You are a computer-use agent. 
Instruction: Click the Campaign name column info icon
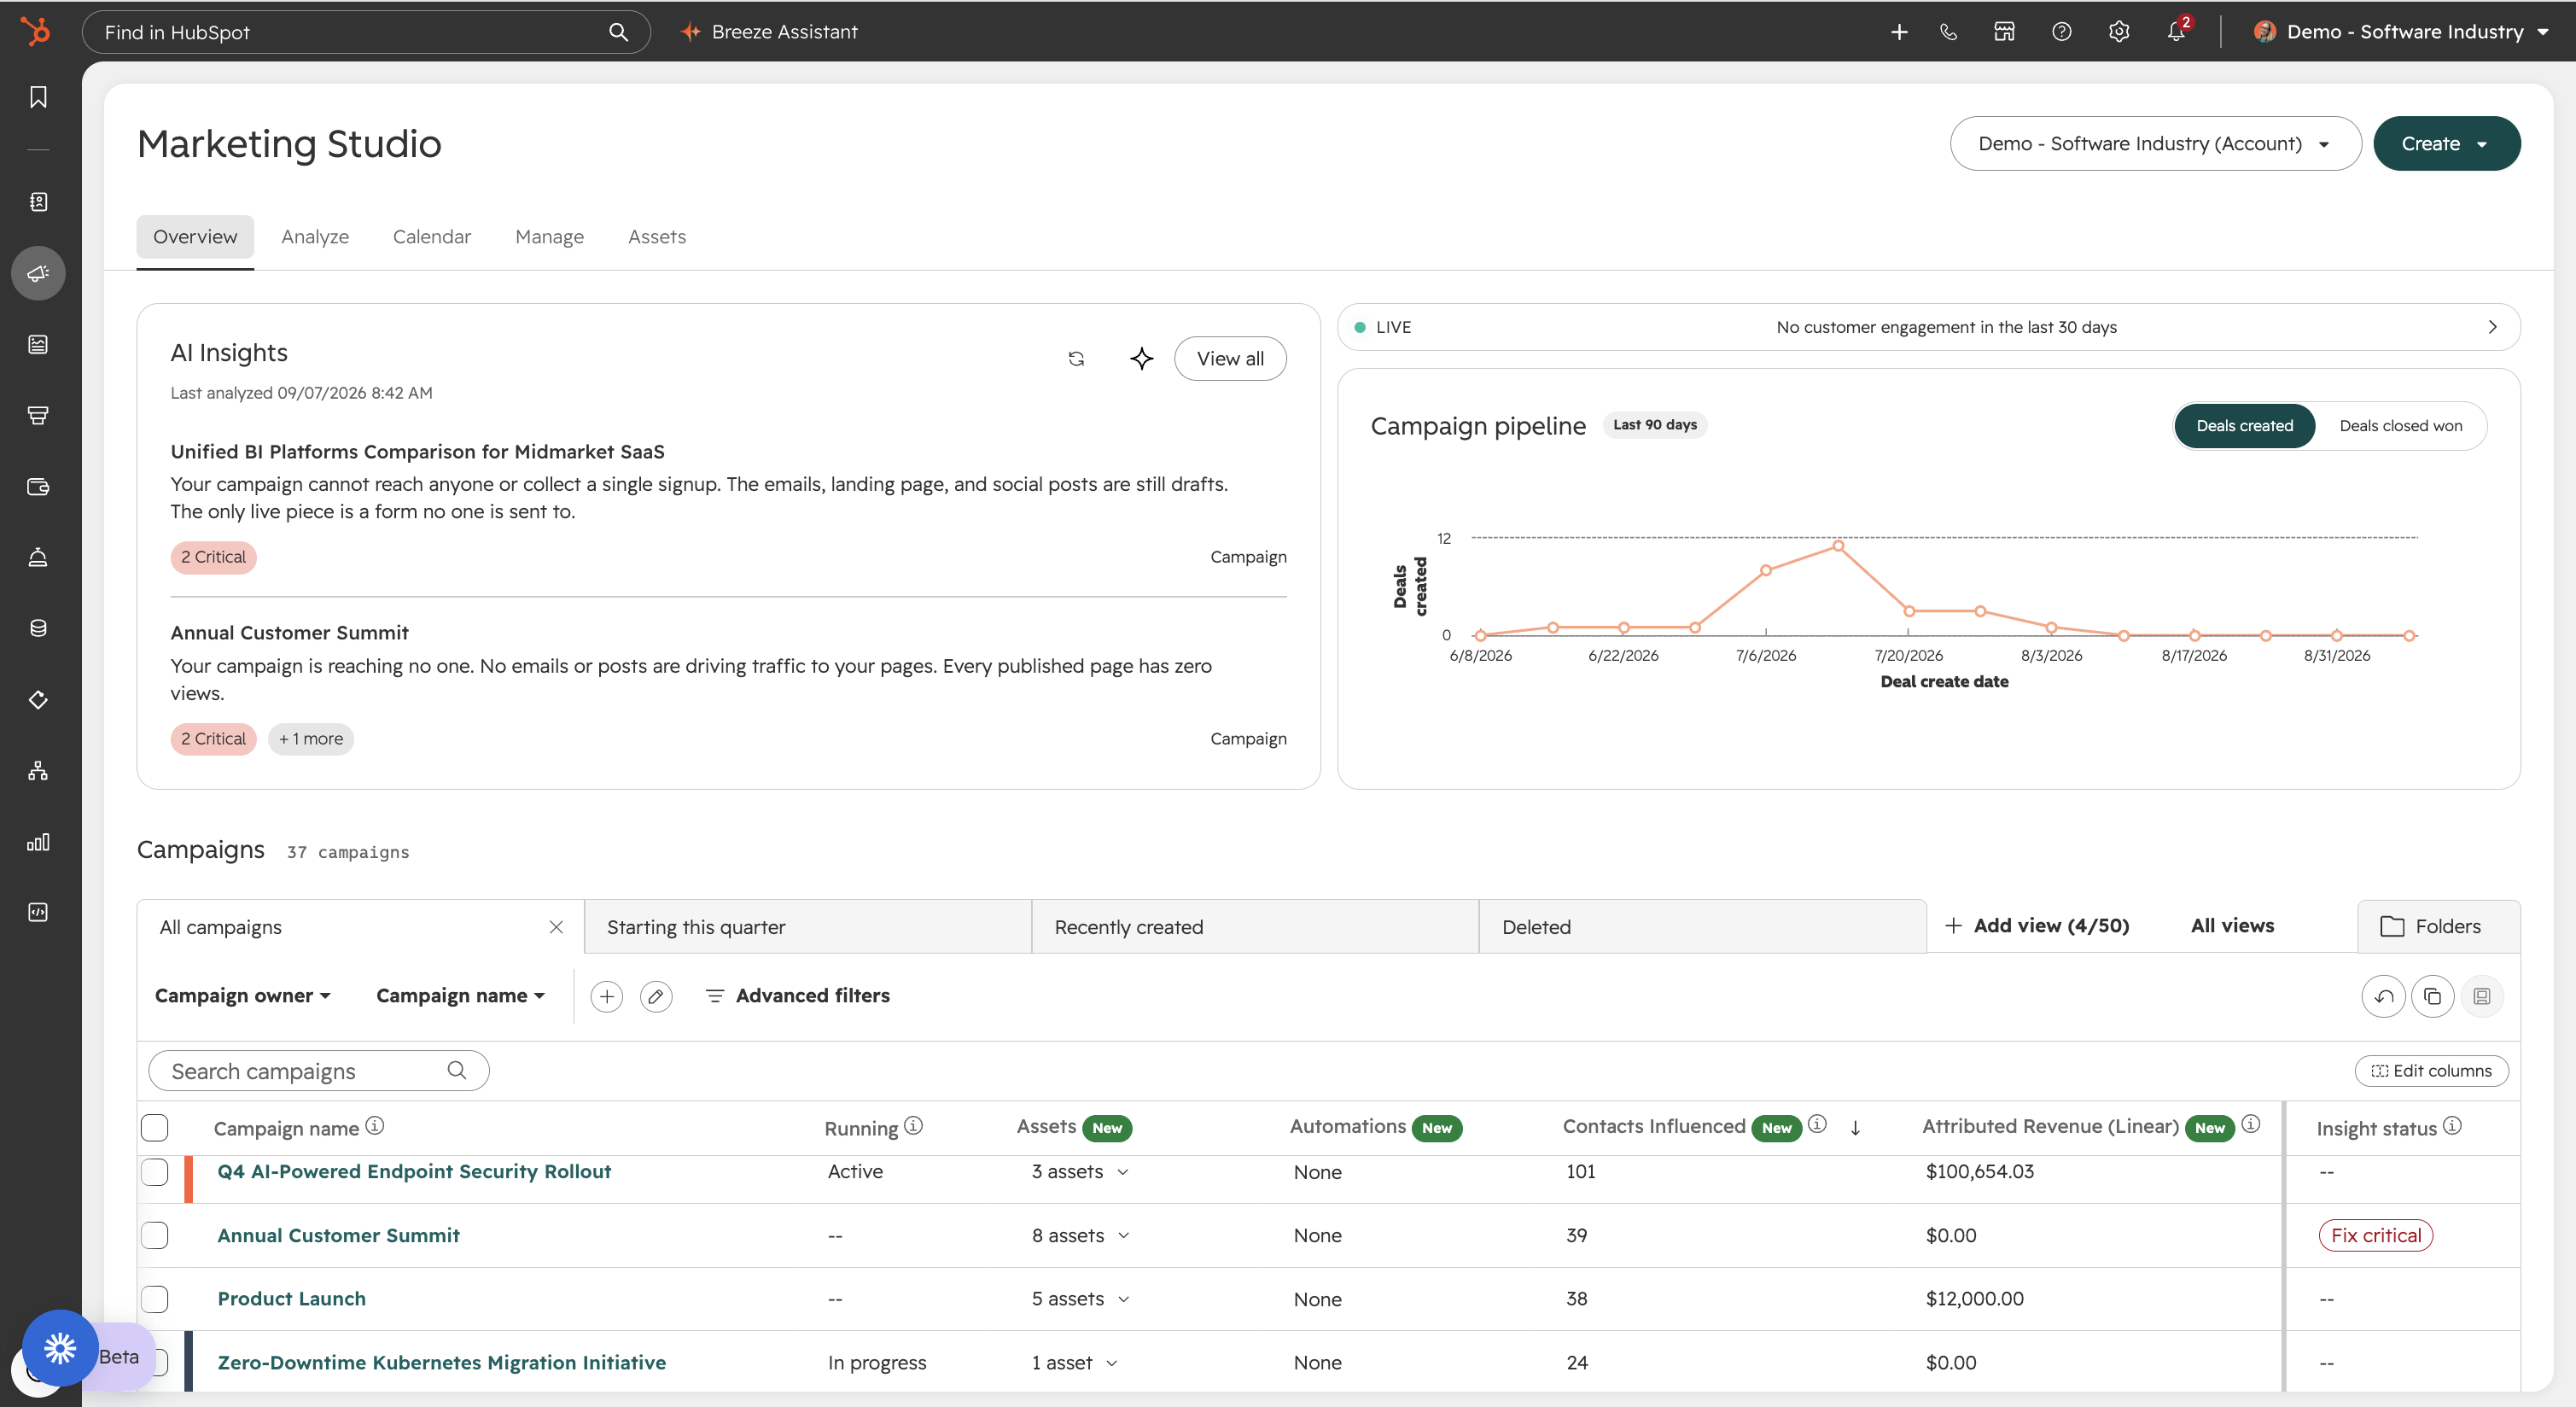tap(375, 1125)
